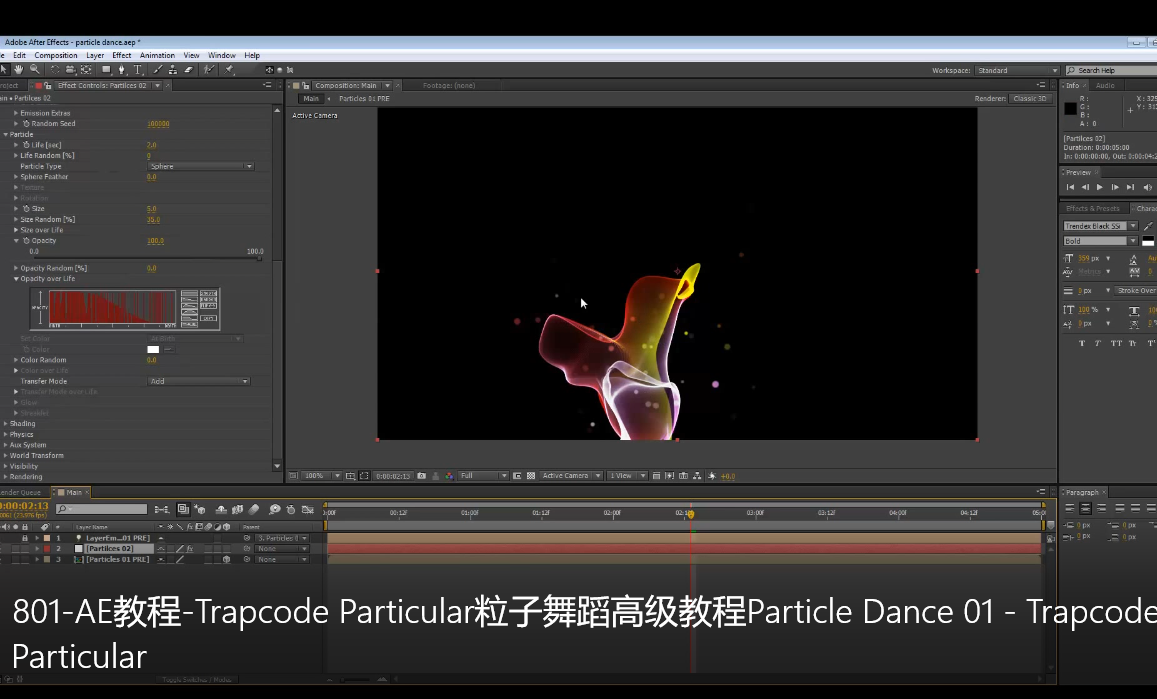Screen dimensions: 1157x699
Task: Open the Layer menu
Action: [95, 55]
